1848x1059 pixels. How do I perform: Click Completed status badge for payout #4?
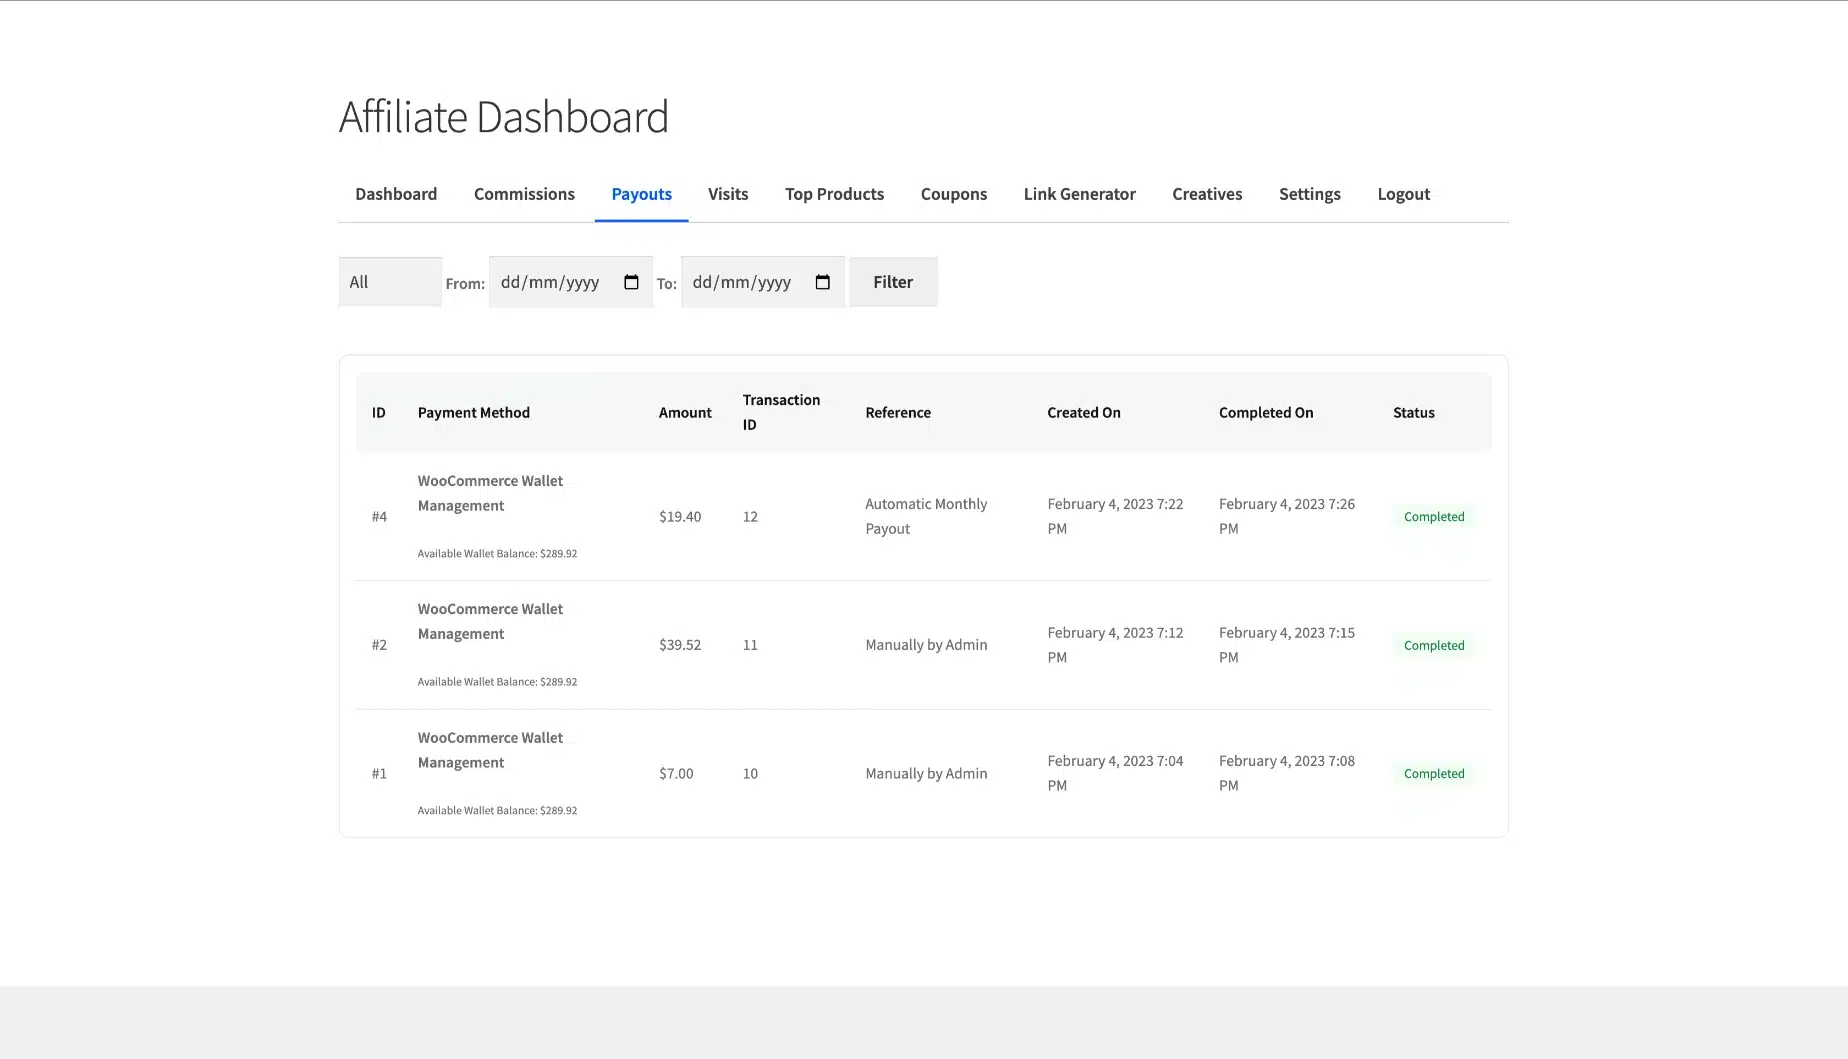point(1433,517)
